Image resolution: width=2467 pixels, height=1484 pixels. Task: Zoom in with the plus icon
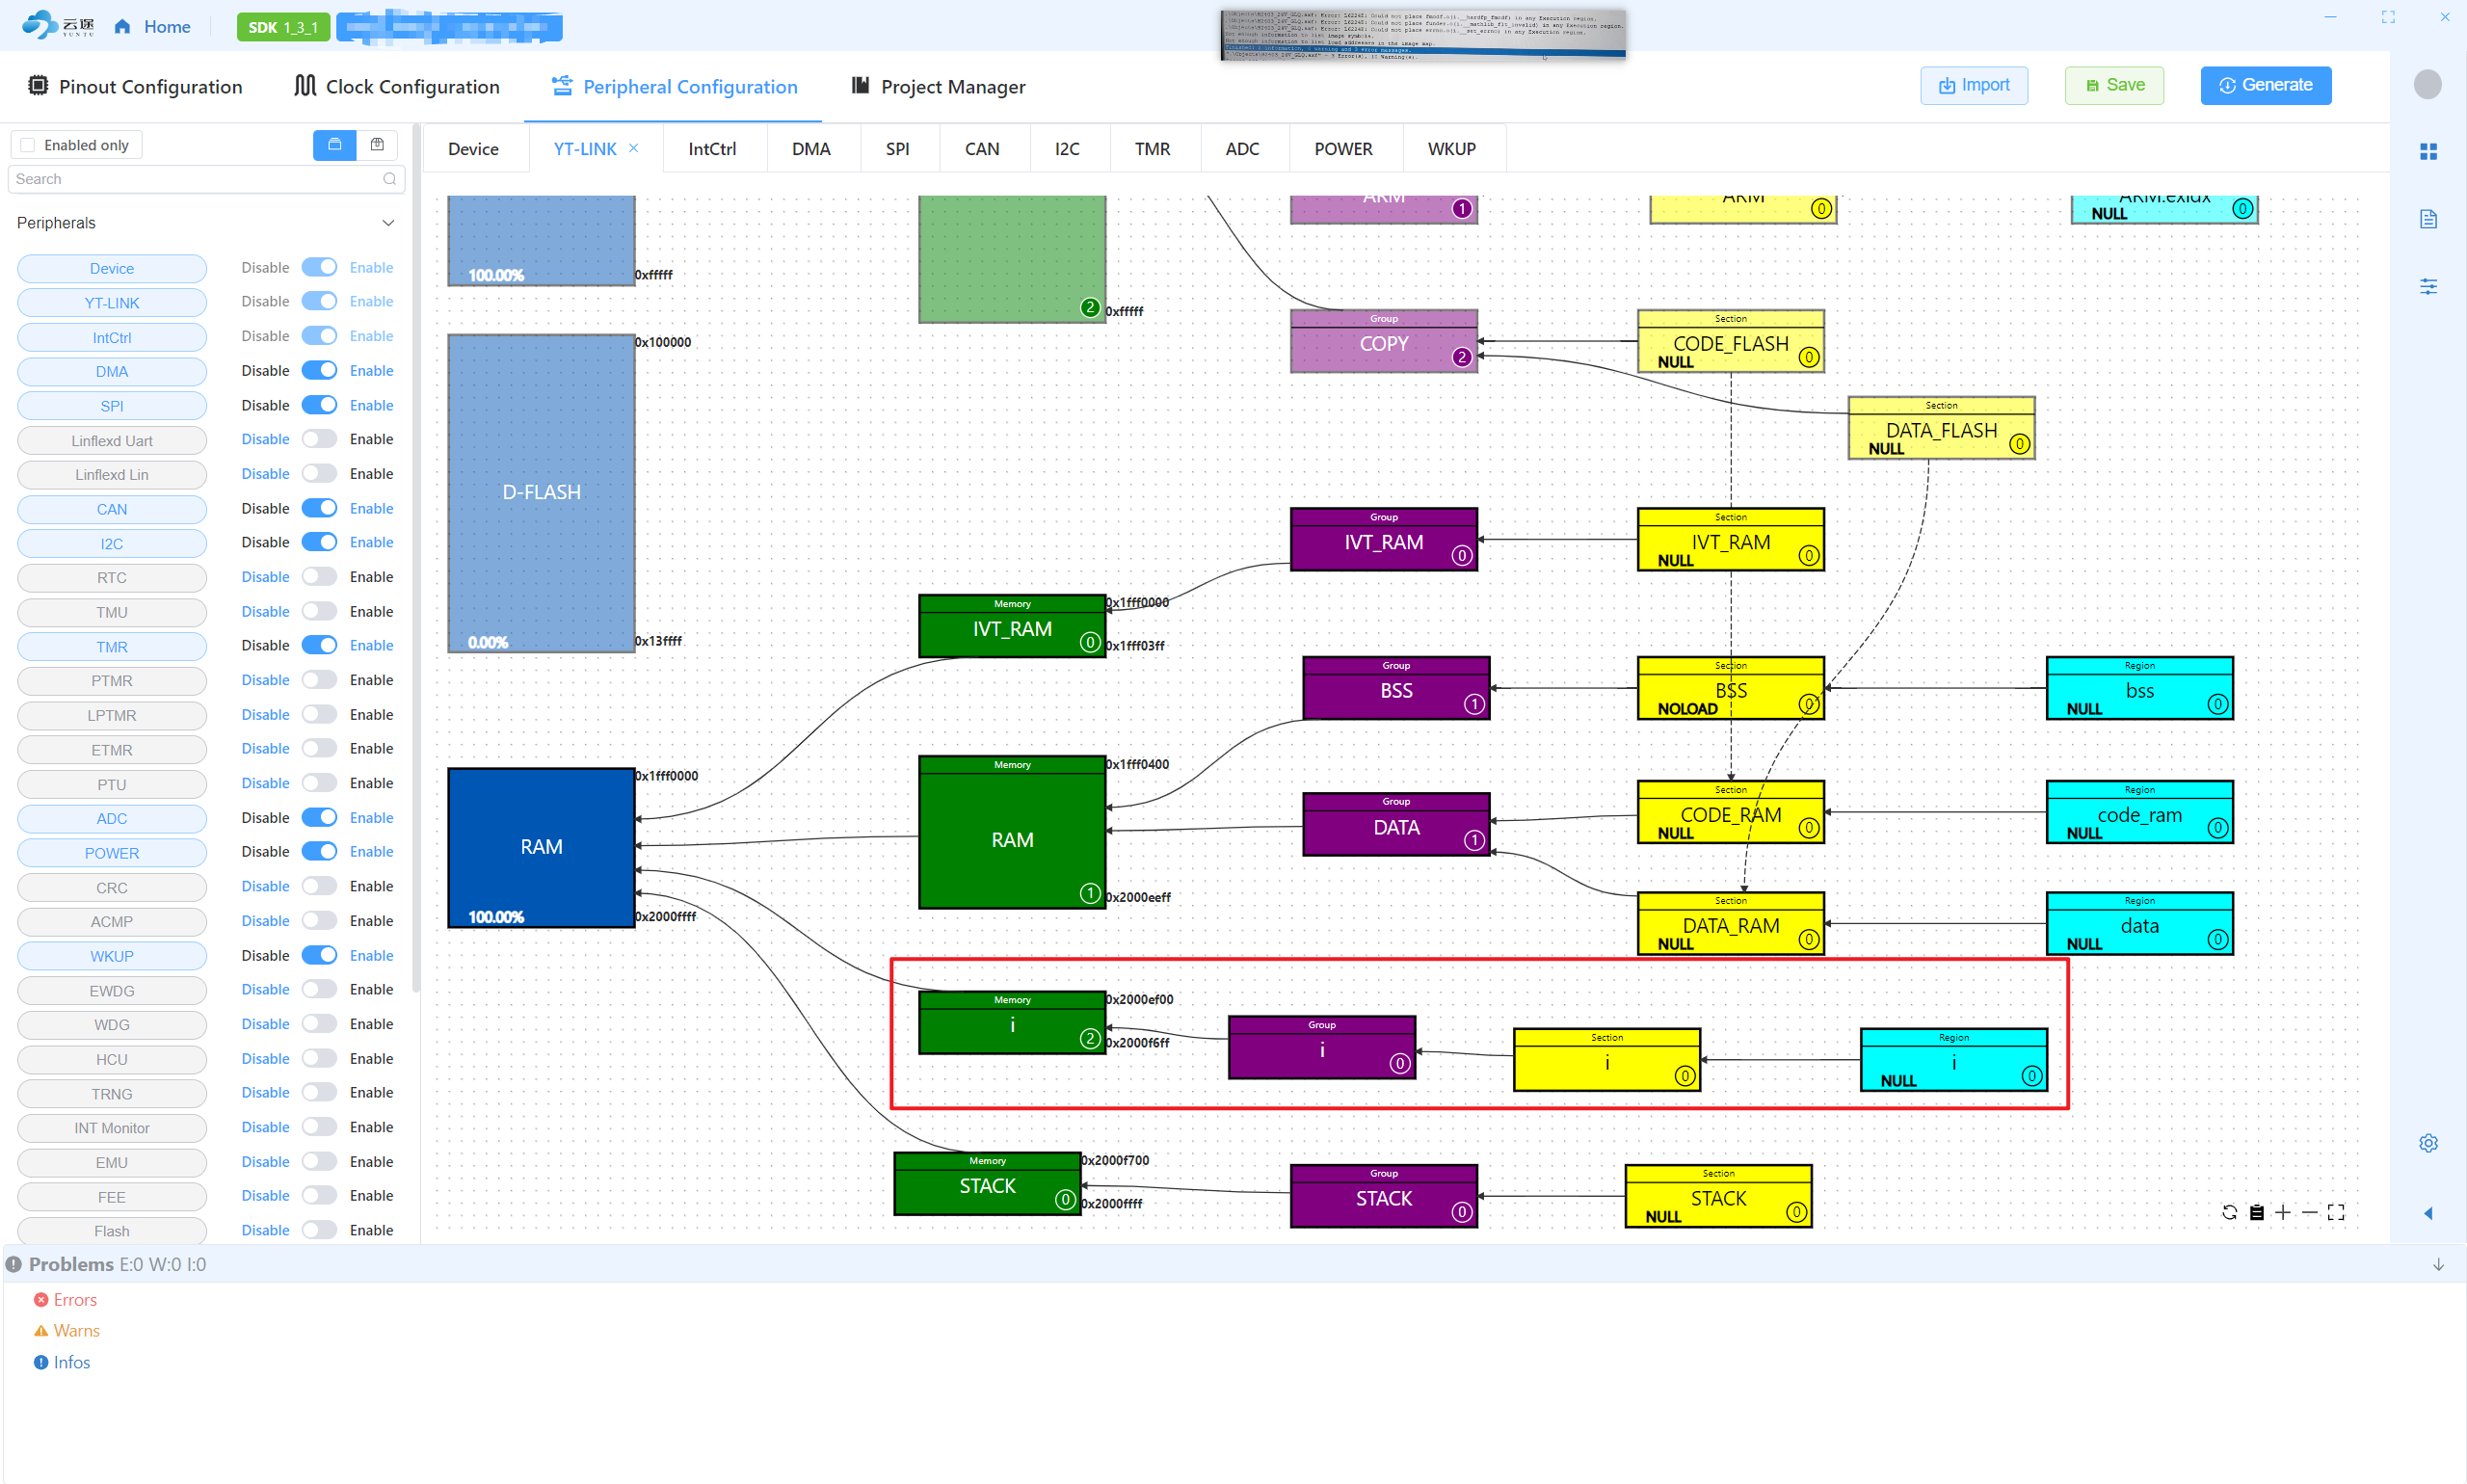point(2282,1212)
